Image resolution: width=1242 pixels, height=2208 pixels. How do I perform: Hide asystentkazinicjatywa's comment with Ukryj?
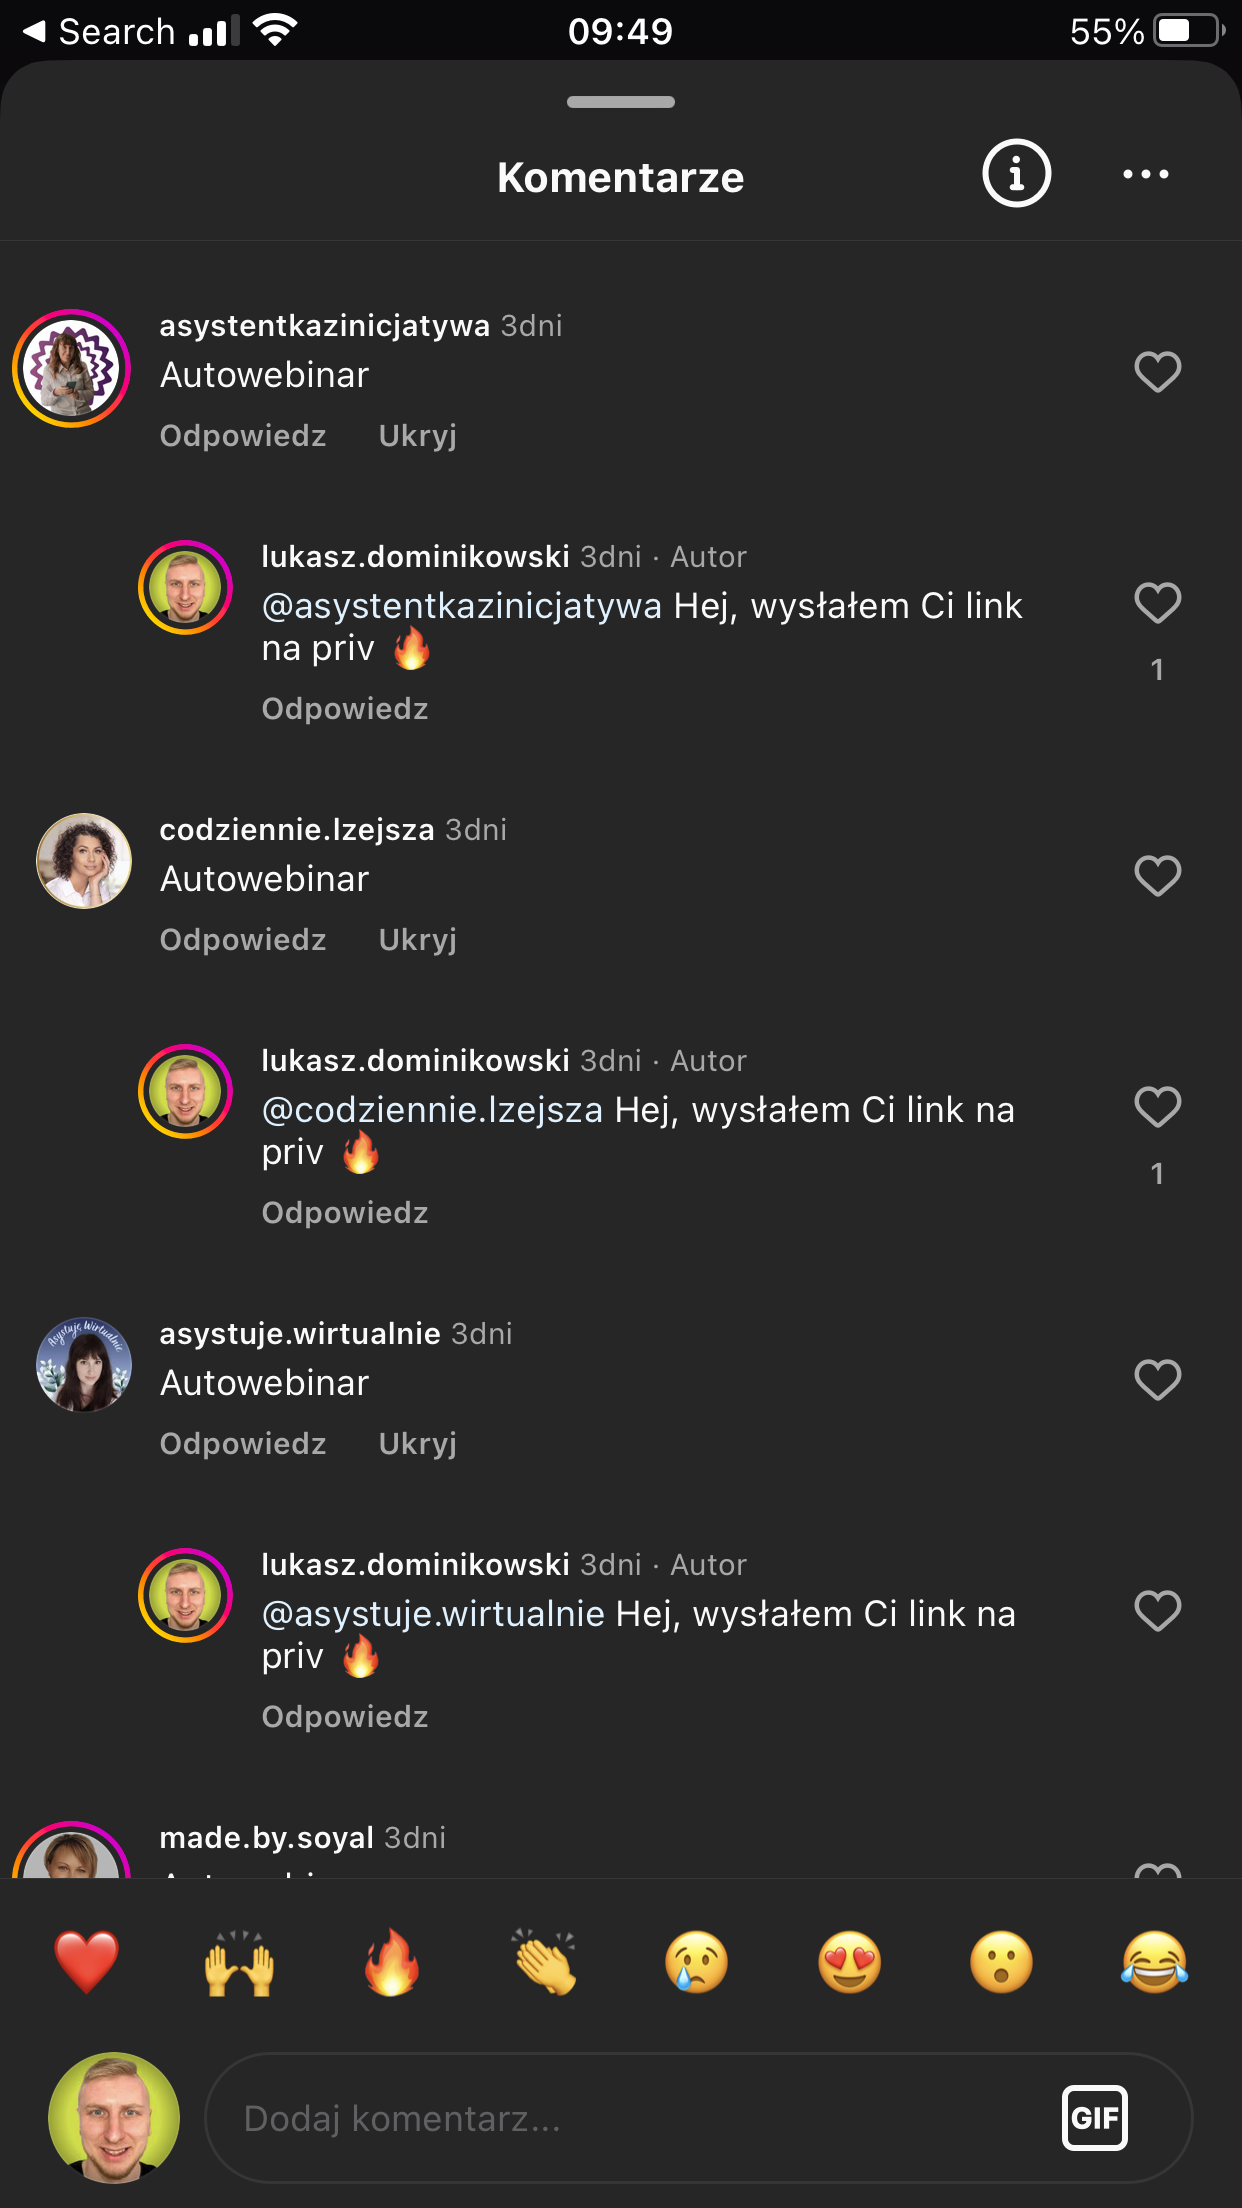pyautogui.click(x=417, y=436)
